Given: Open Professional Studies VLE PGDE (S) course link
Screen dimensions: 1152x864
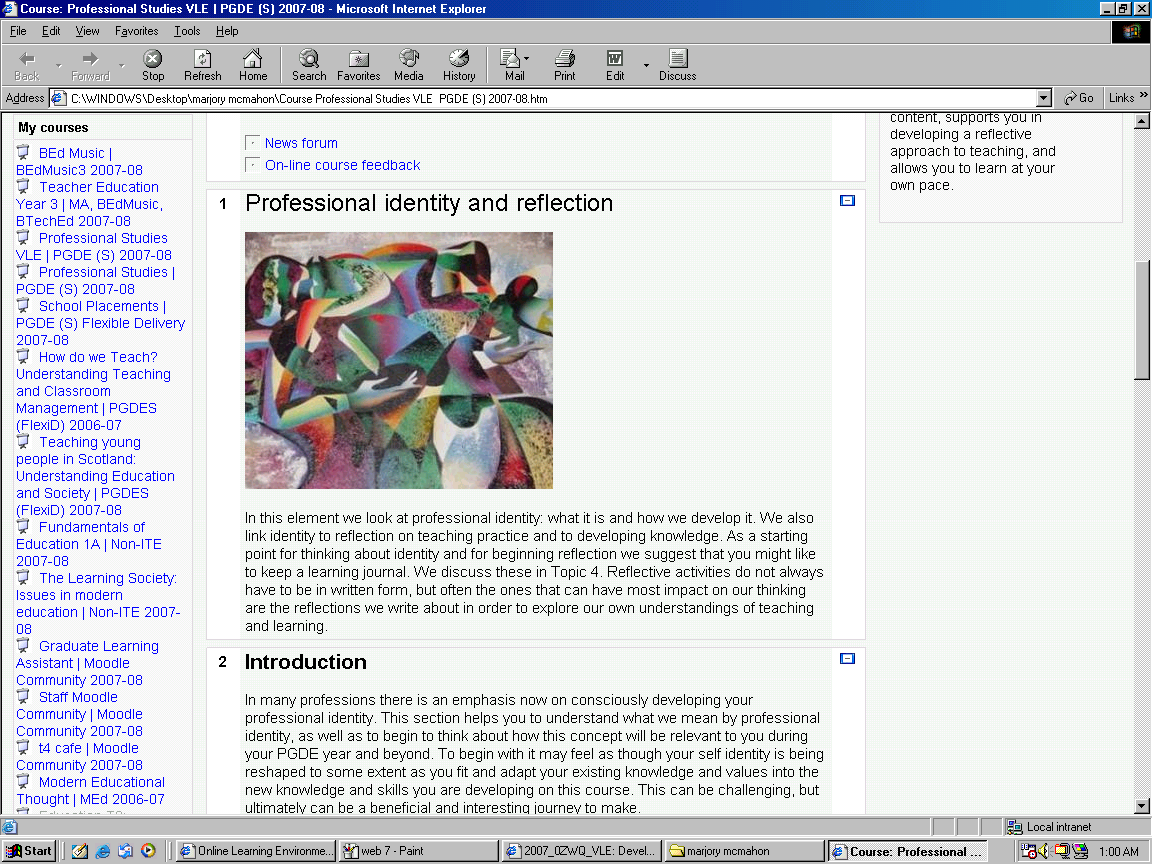Looking at the screenshot, I should [x=94, y=247].
